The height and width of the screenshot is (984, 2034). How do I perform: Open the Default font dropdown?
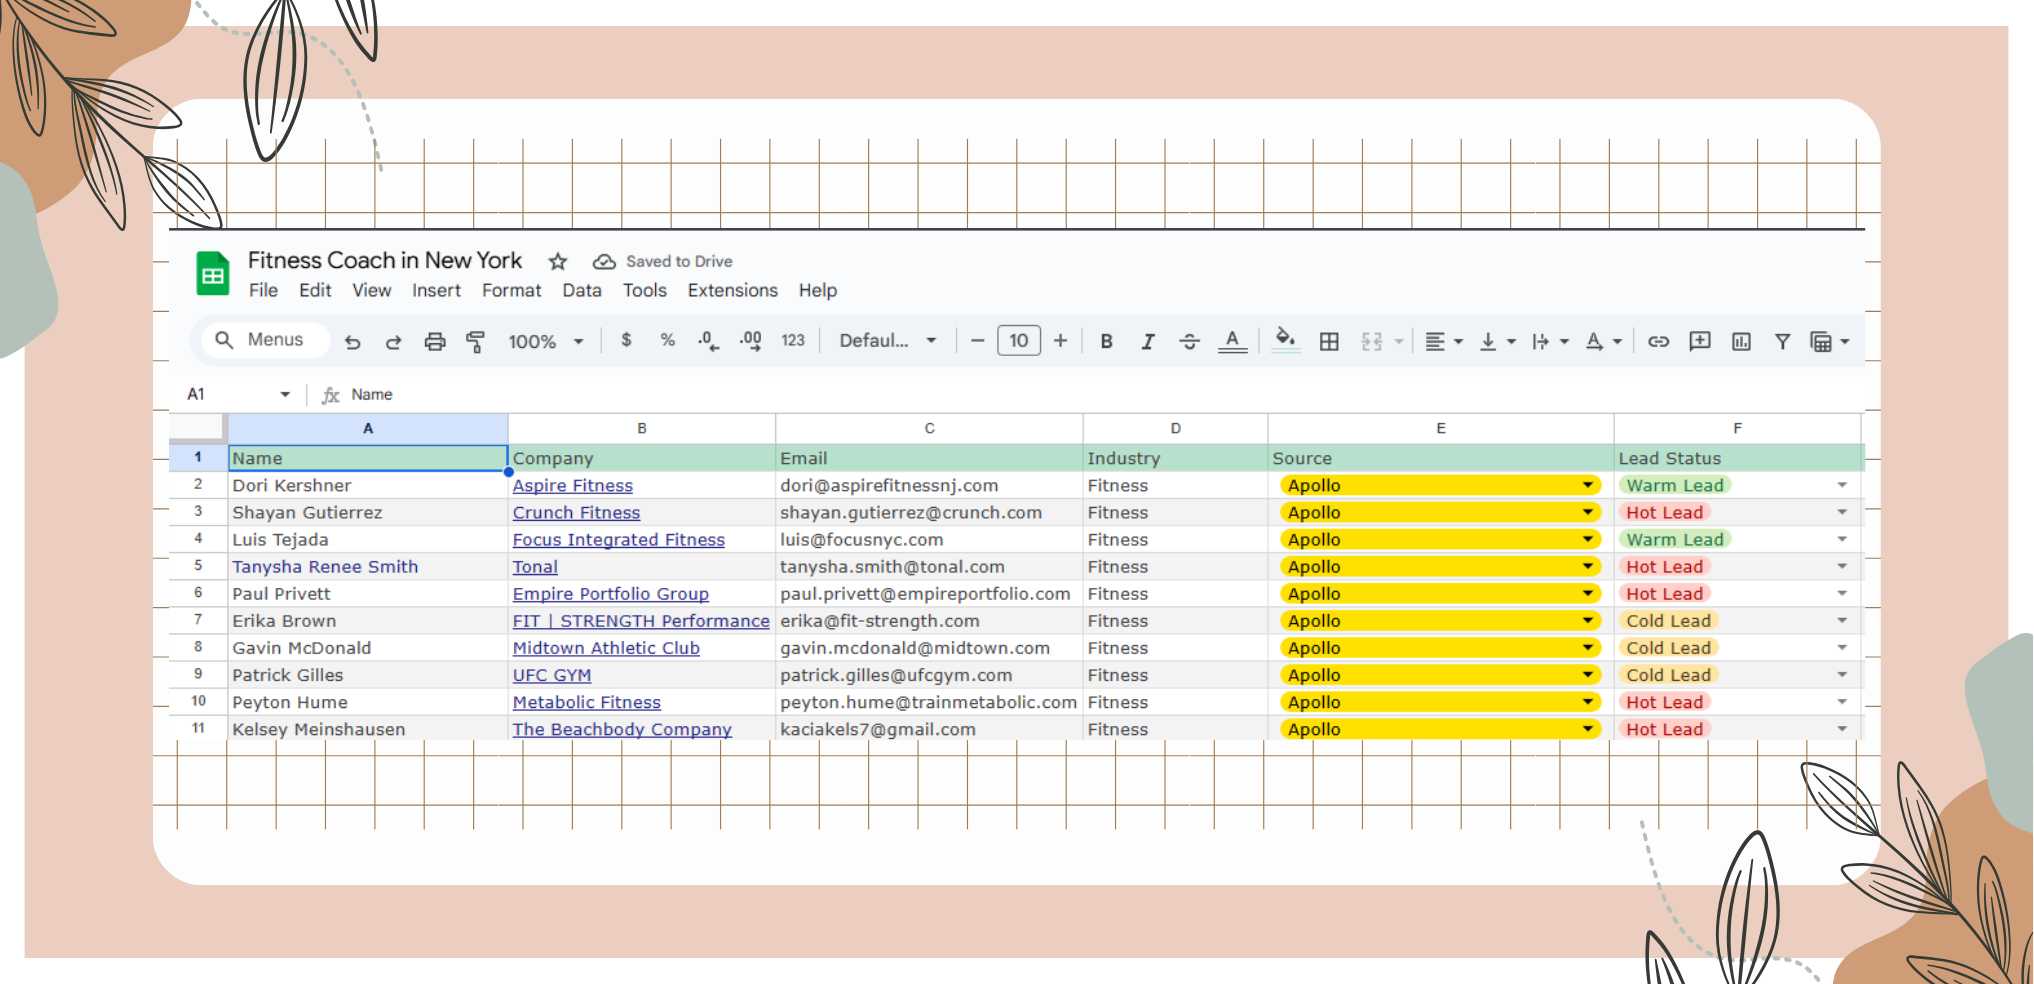coord(888,341)
